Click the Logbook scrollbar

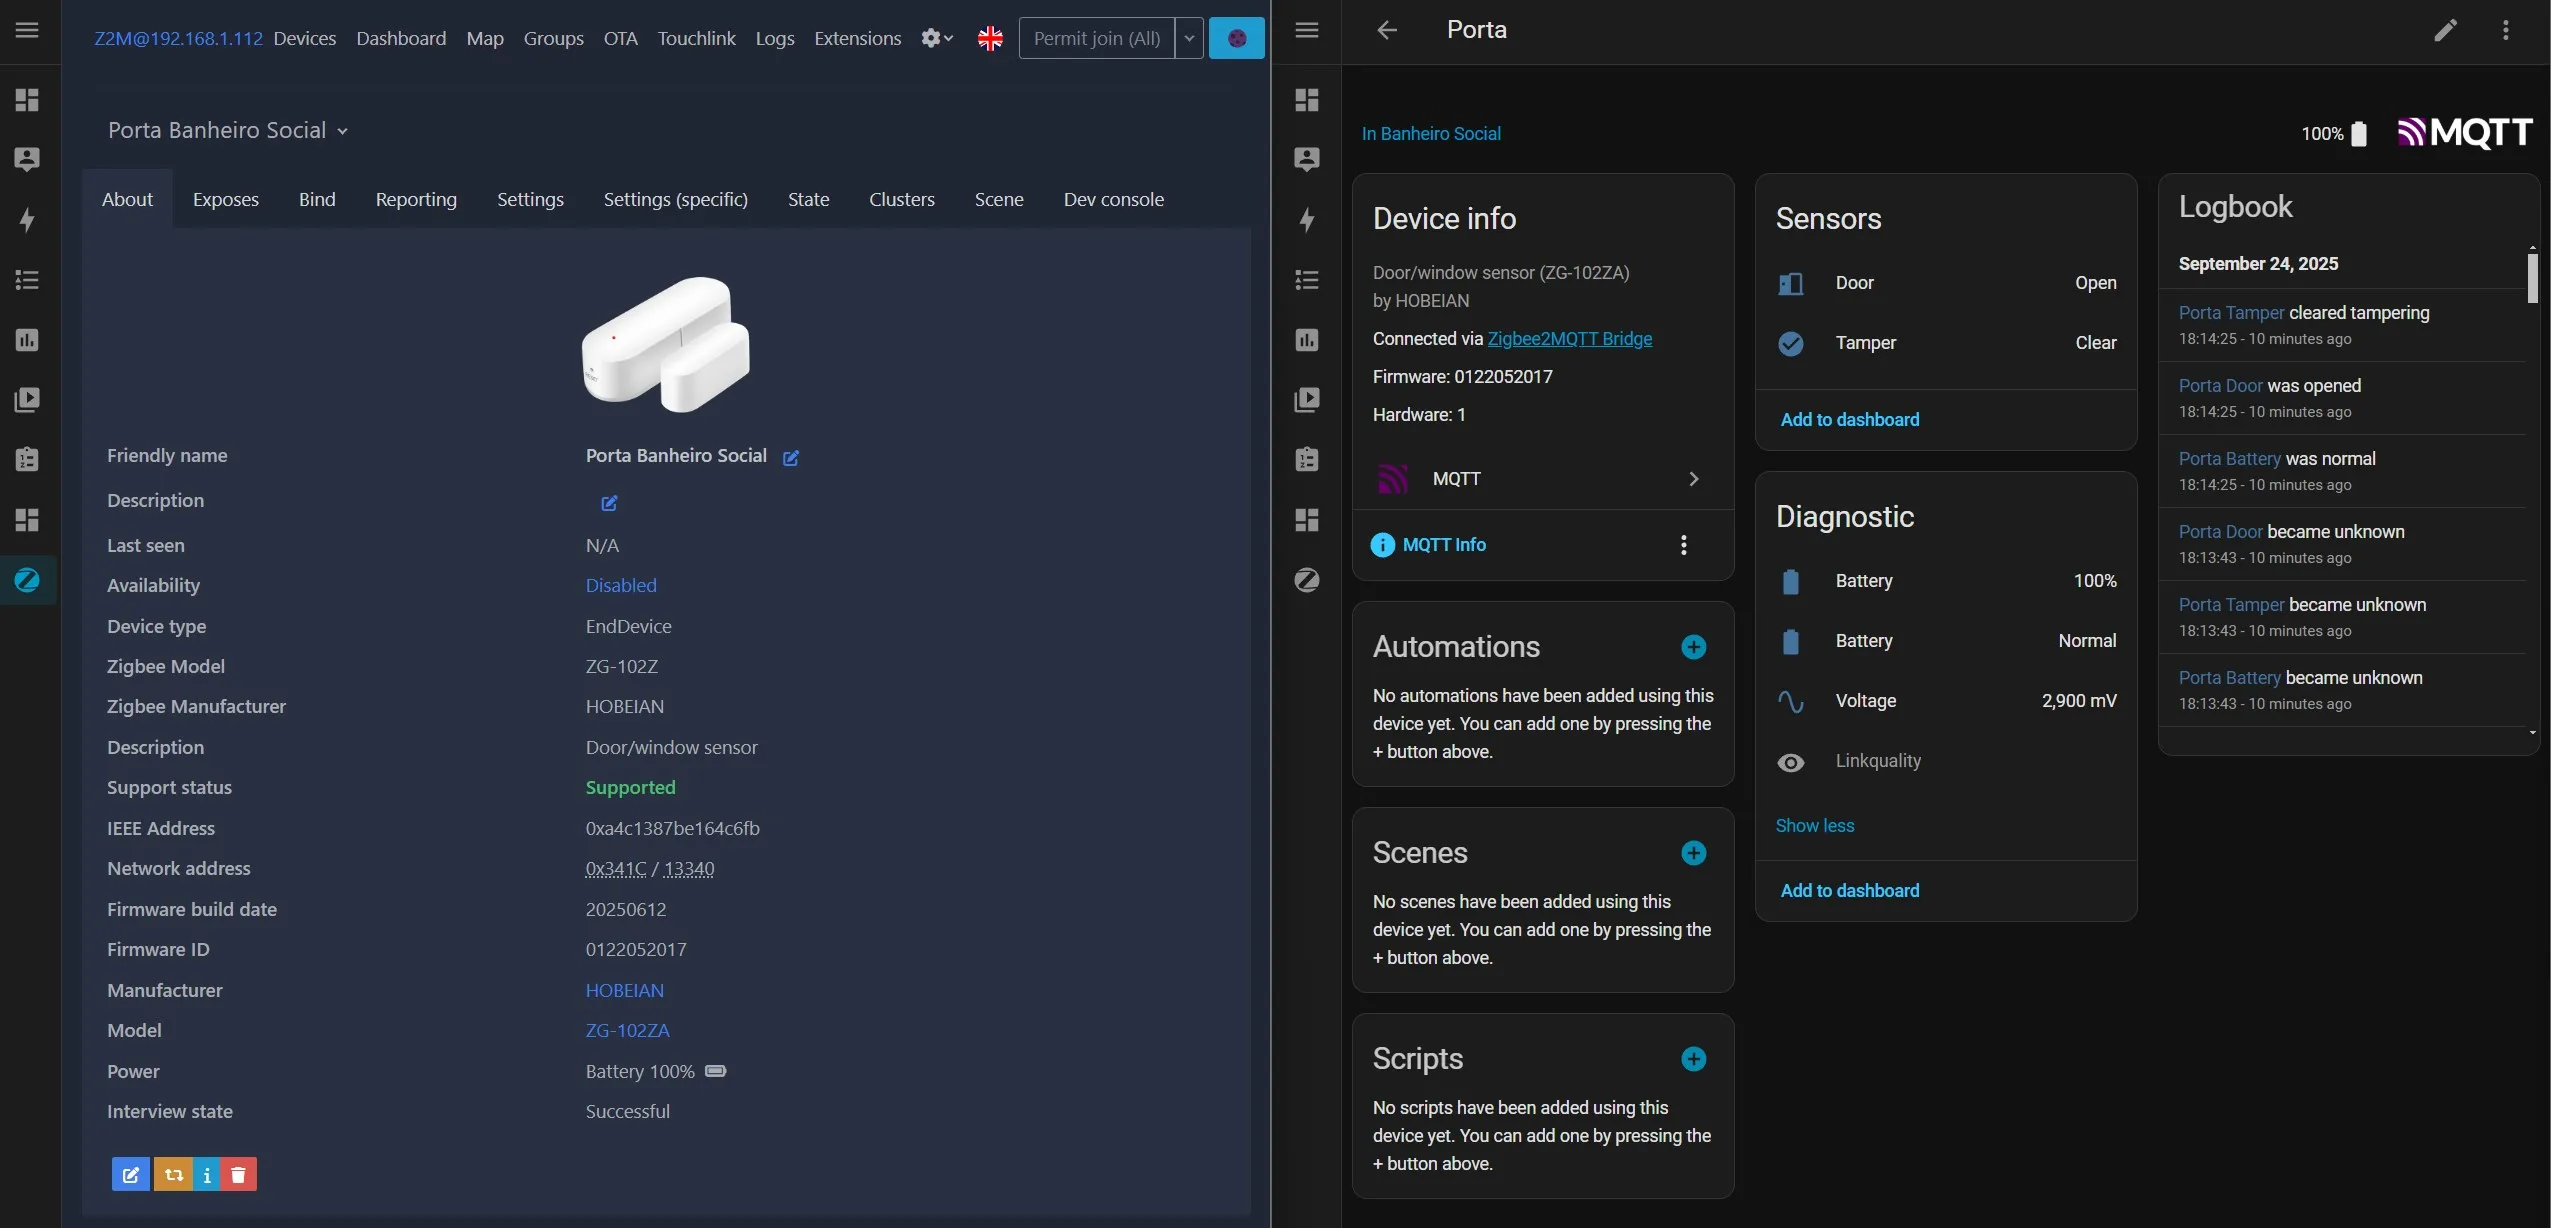point(2532,279)
